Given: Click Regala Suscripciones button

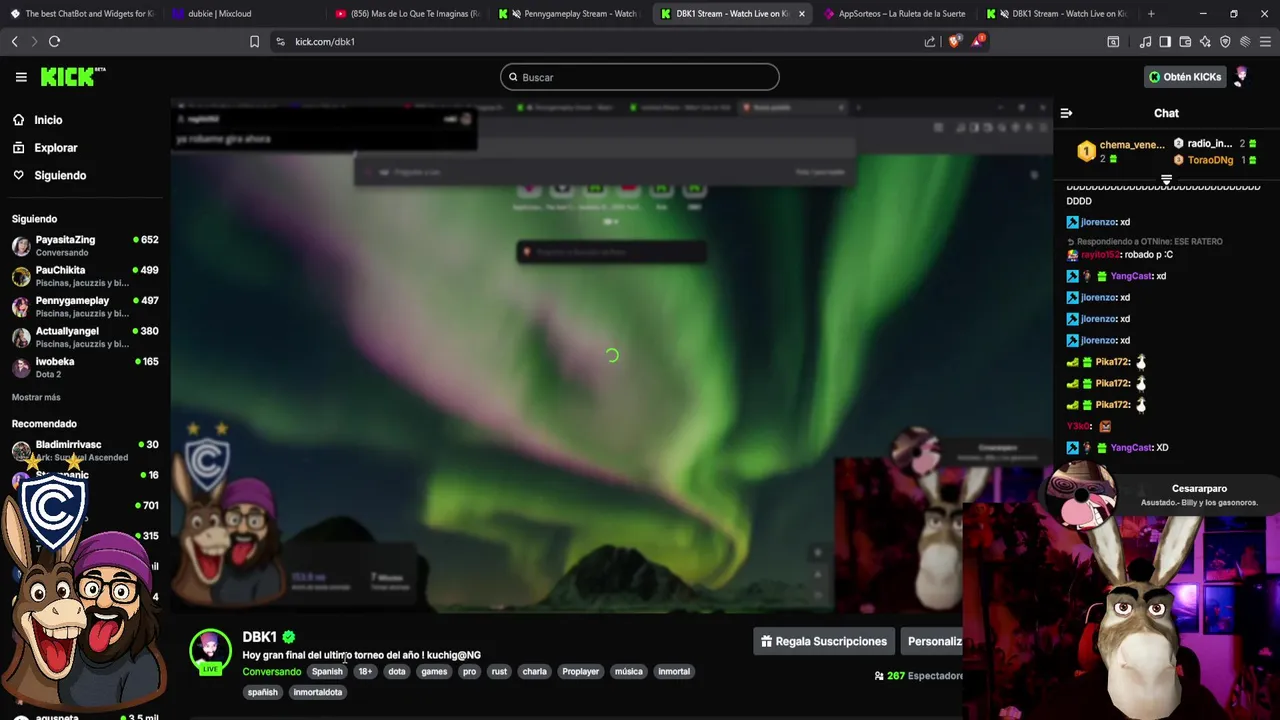Looking at the screenshot, I should click(x=823, y=641).
